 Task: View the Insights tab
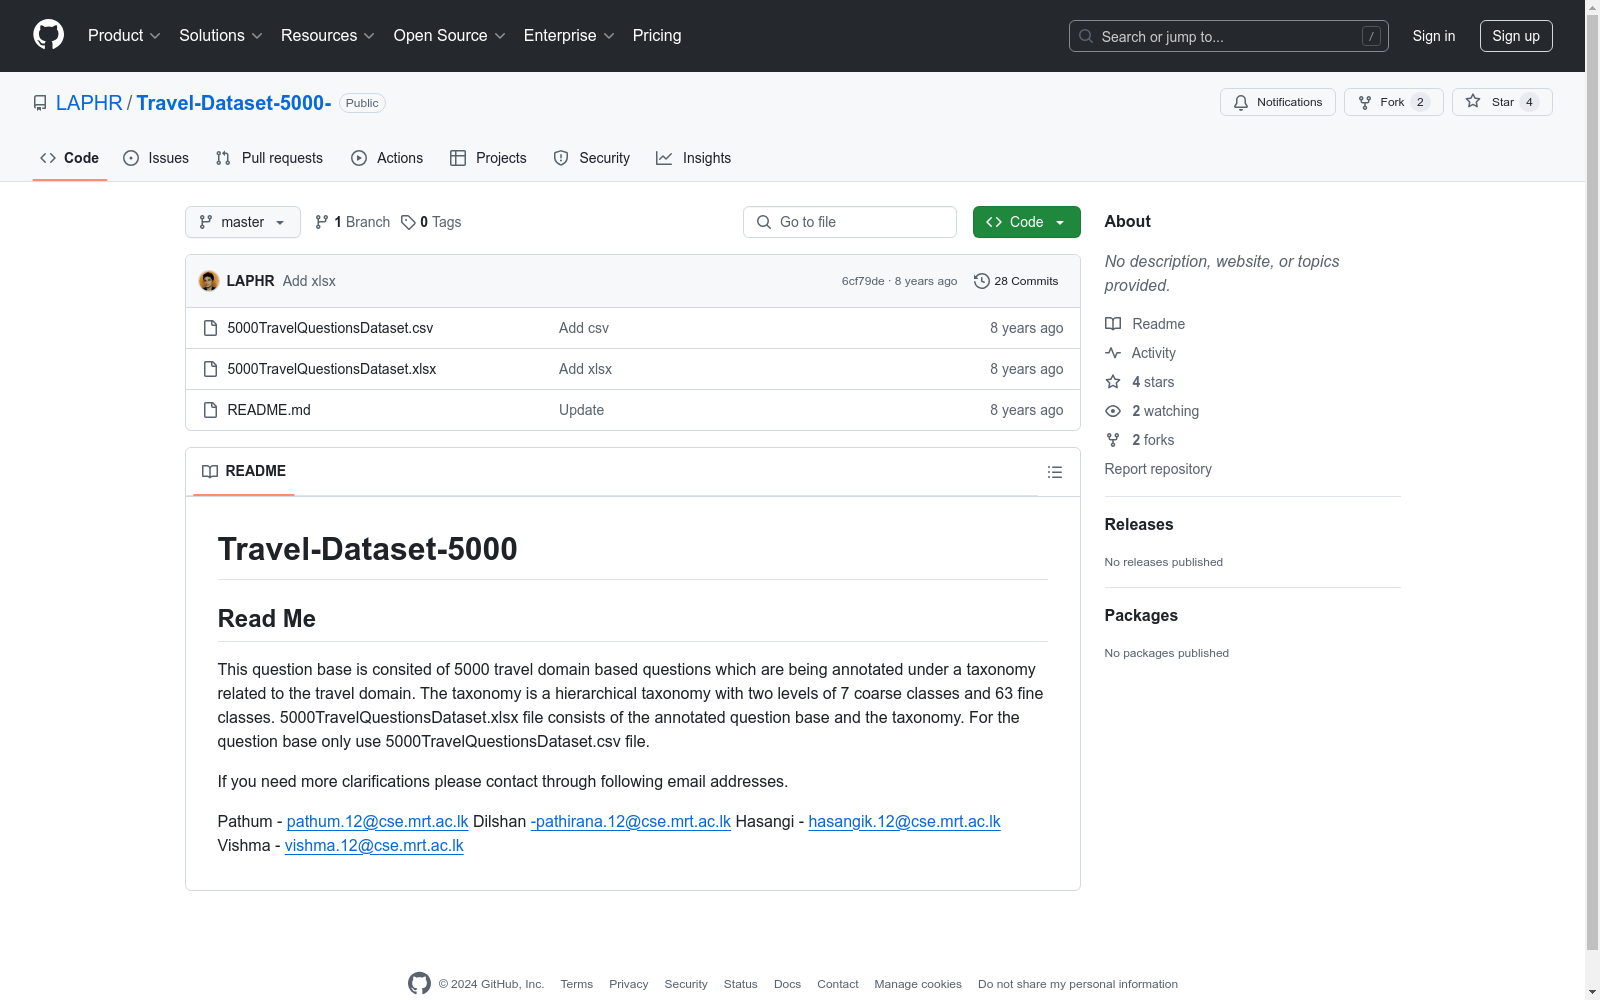[x=694, y=158]
